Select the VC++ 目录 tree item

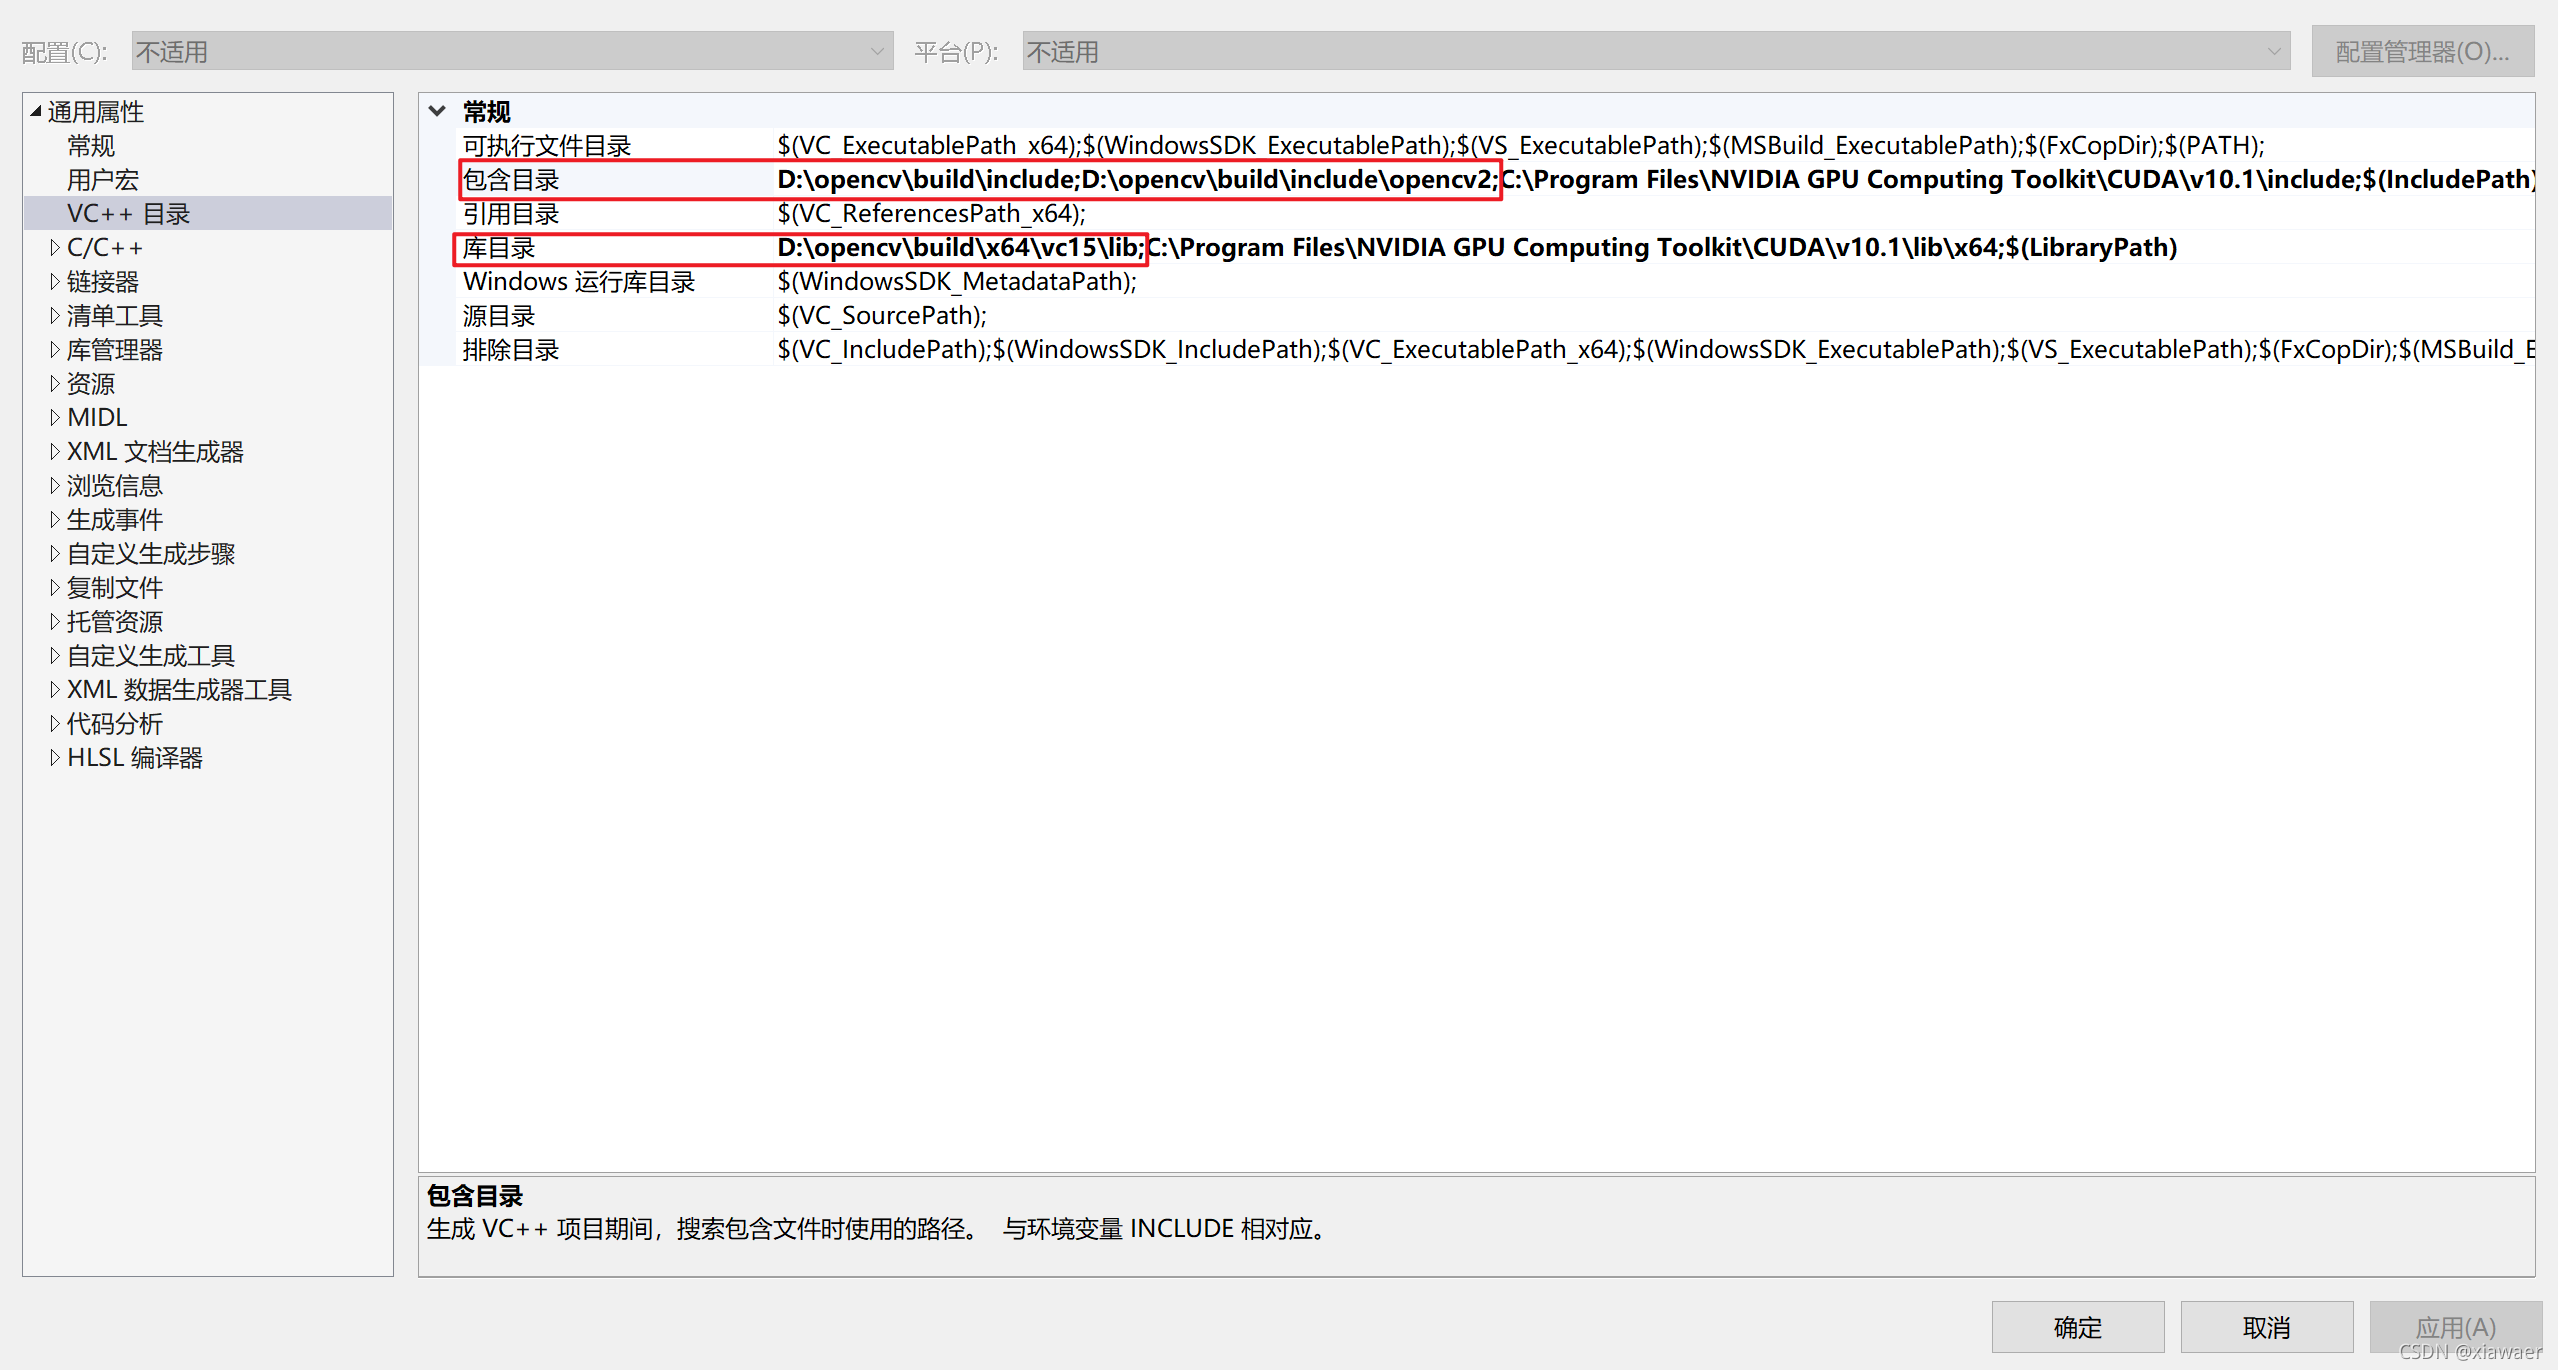tap(128, 213)
